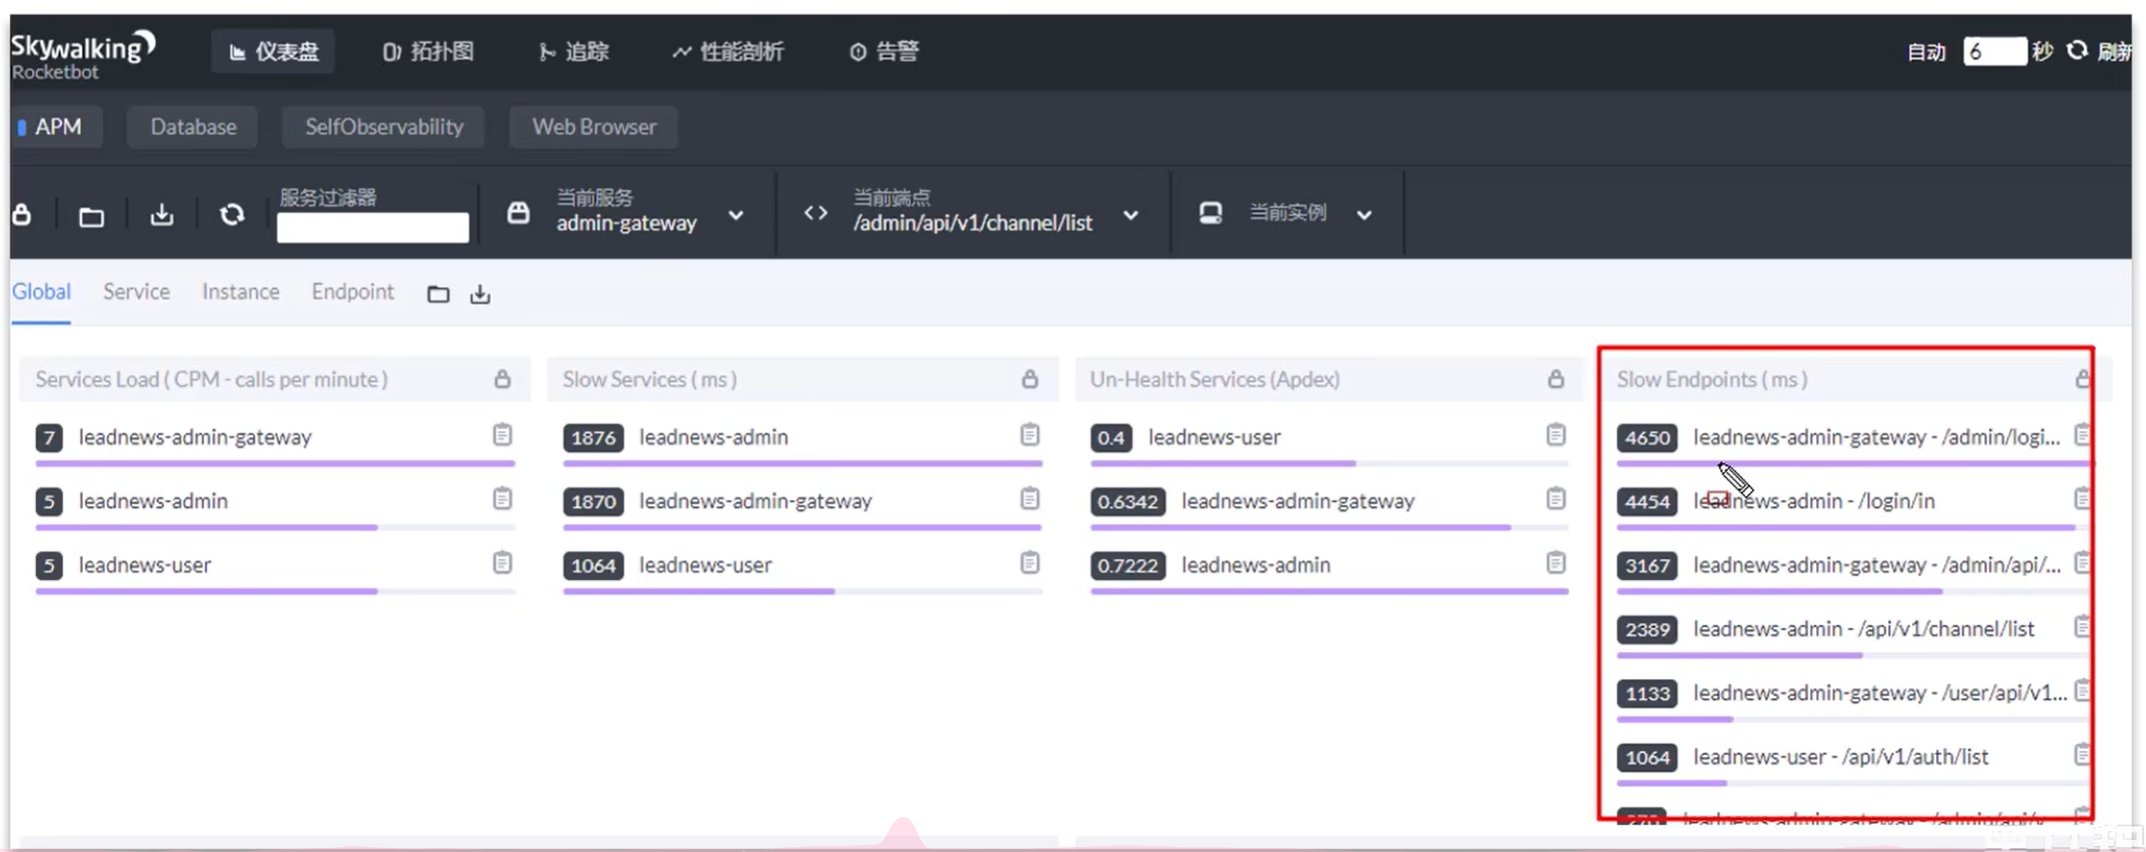Open the 拓扑图 topology page
The width and height of the screenshot is (2146, 852).
(428, 52)
